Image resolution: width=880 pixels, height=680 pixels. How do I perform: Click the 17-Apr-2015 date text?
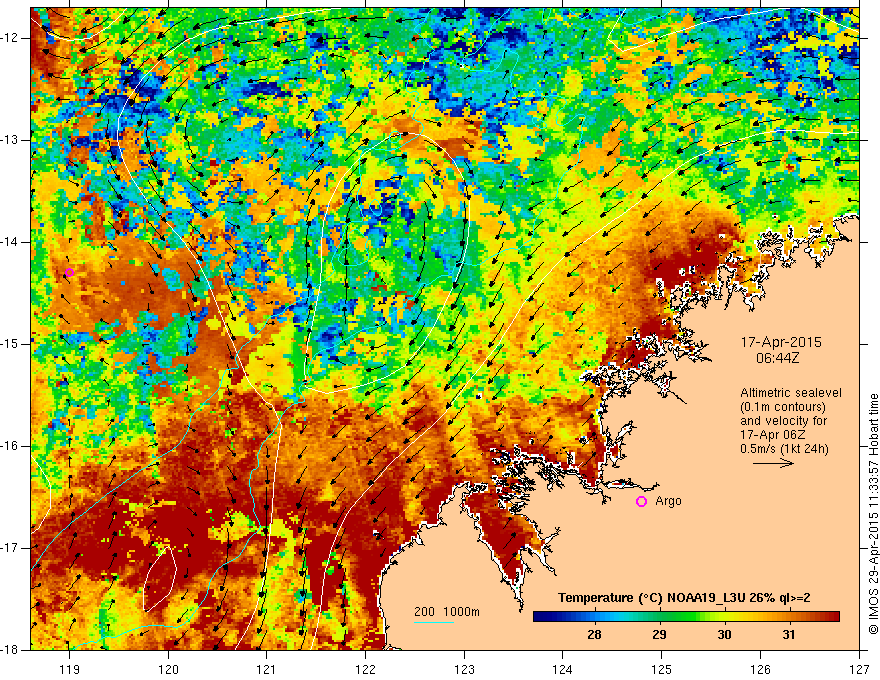point(781,342)
